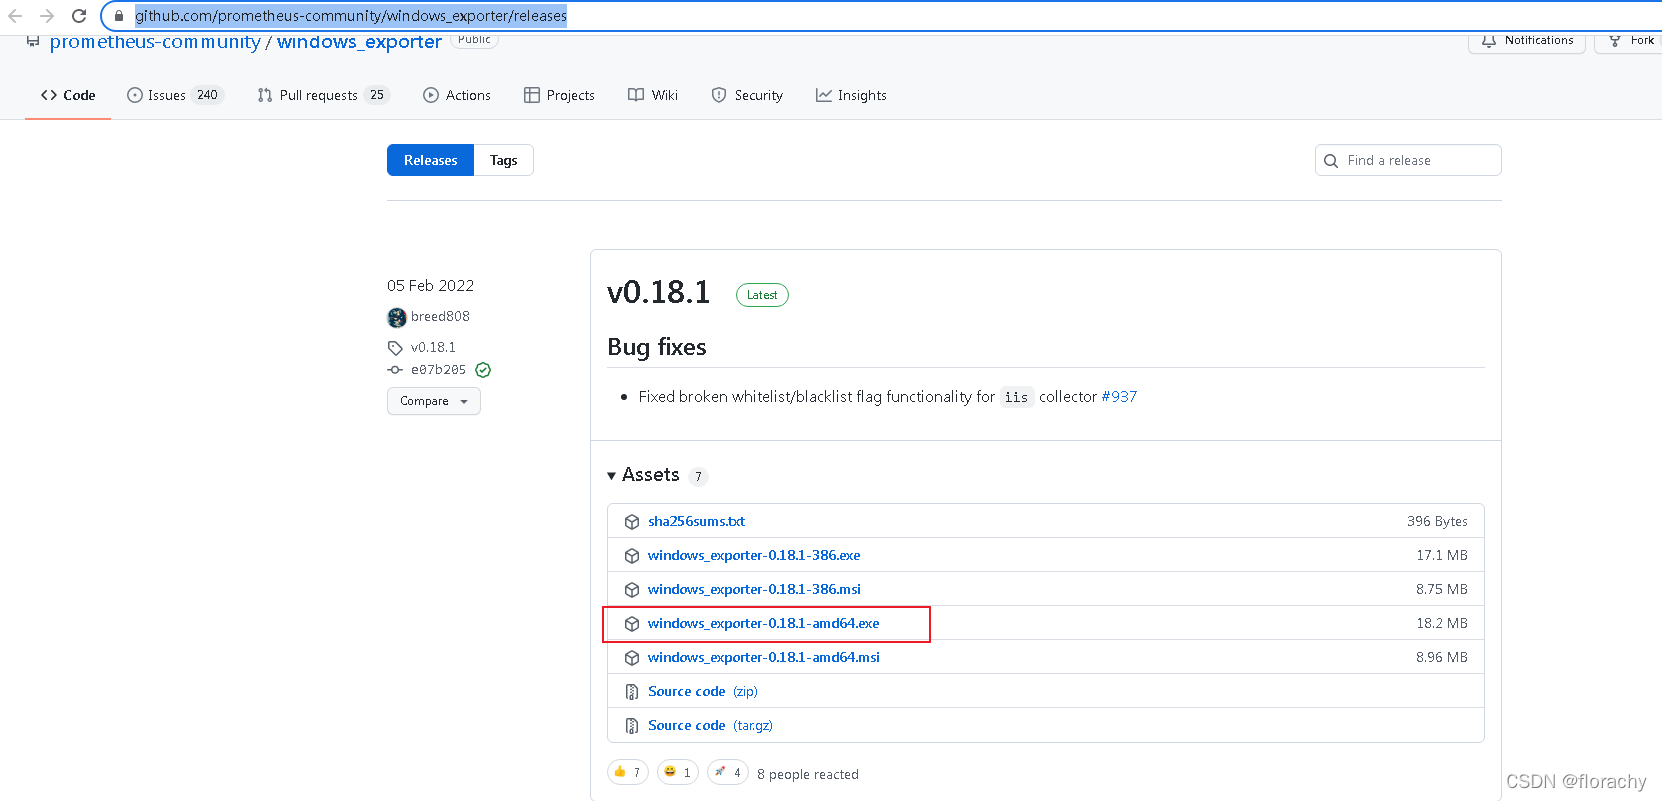
Task: Click the Fork button
Action: coord(1630,41)
